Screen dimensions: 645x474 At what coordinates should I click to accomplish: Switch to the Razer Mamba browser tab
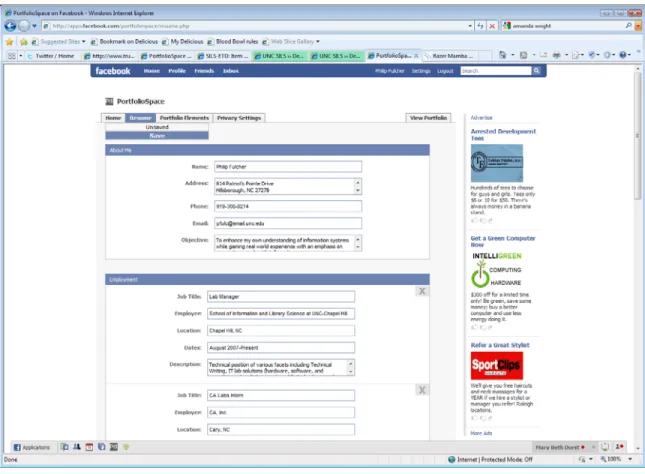click(x=452, y=56)
